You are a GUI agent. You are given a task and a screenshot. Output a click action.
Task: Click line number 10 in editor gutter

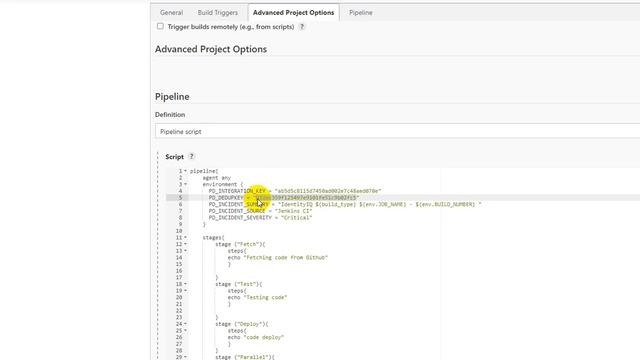click(179, 231)
